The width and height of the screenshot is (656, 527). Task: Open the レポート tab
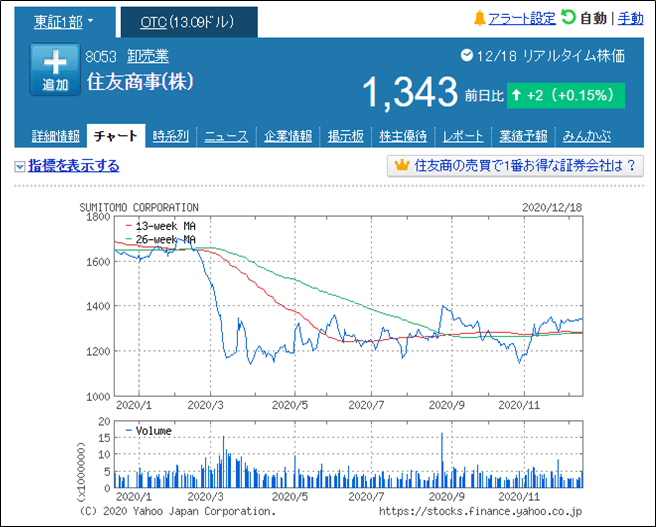pyautogui.click(x=463, y=136)
